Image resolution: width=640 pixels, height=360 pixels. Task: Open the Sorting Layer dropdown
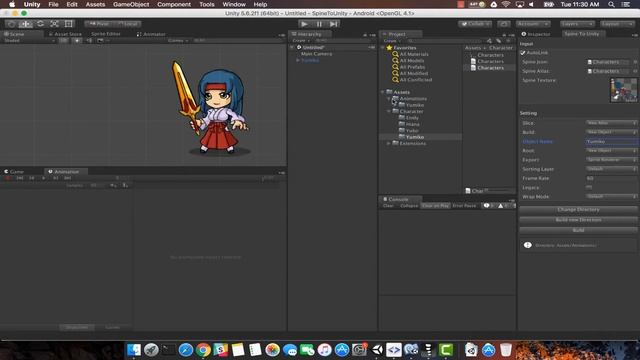tap(611, 169)
